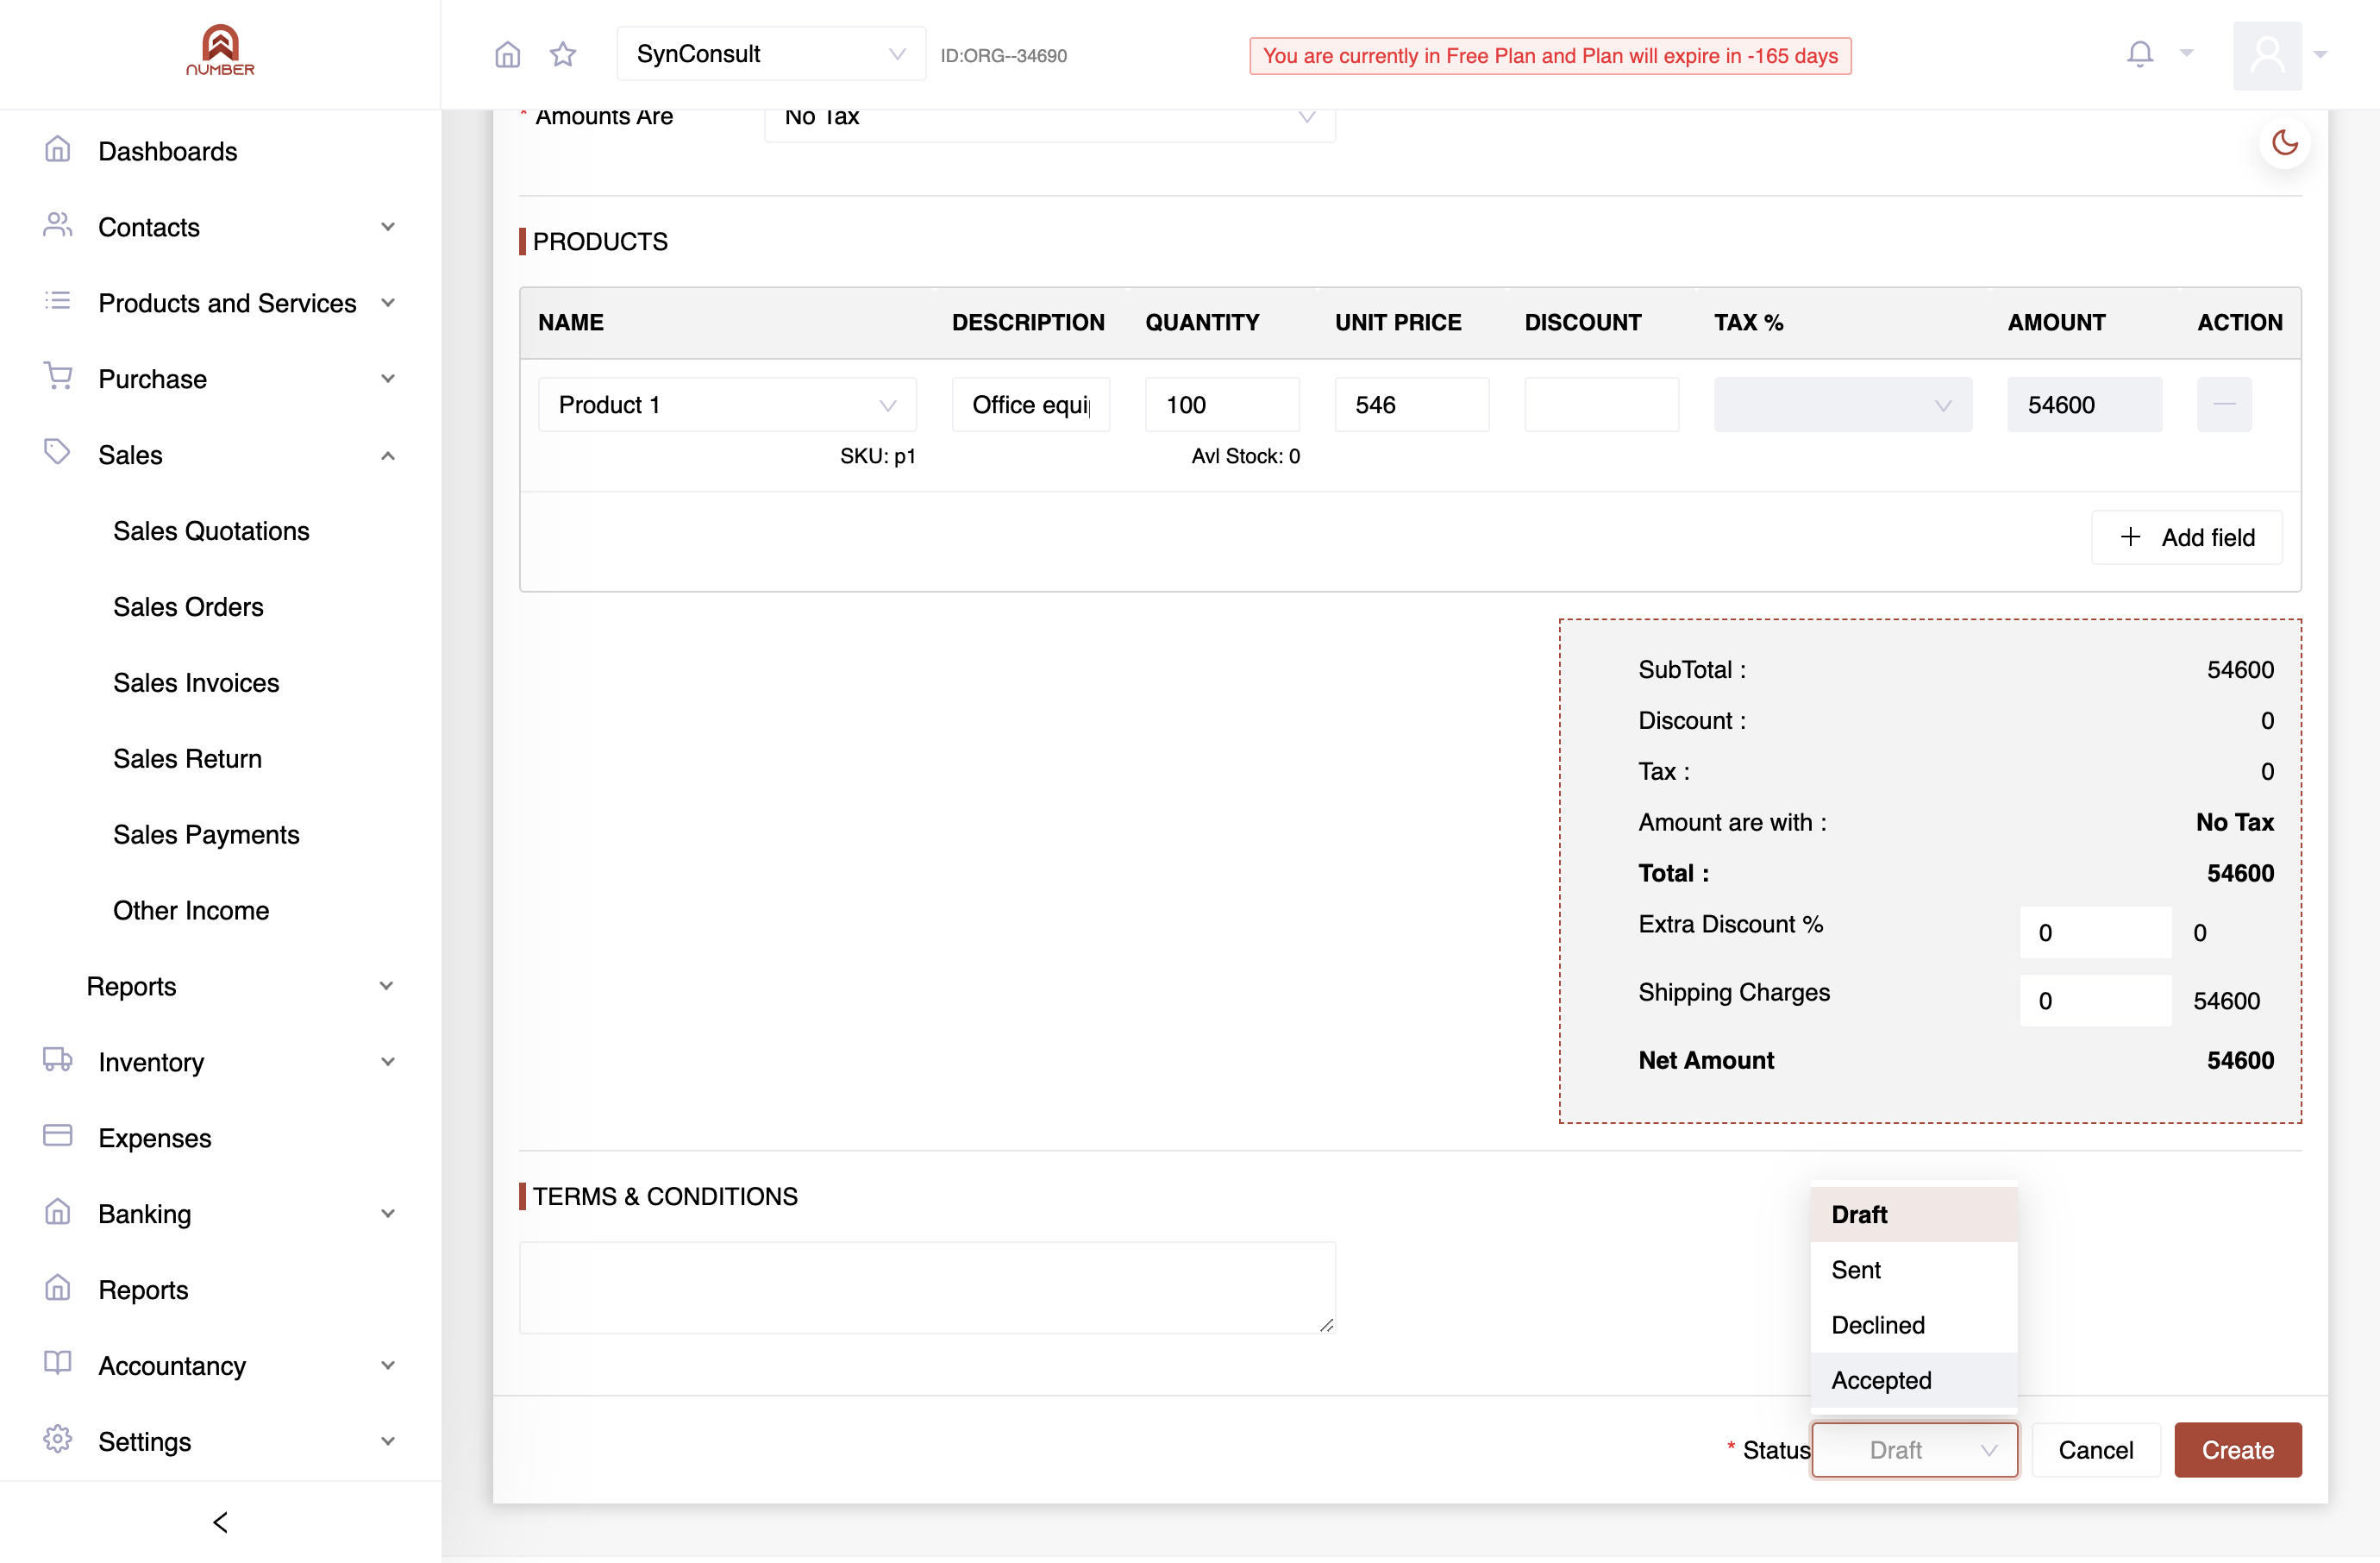The width and height of the screenshot is (2380, 1563).
Task: Focus the empty Discount field
Action: point(1601,404)
